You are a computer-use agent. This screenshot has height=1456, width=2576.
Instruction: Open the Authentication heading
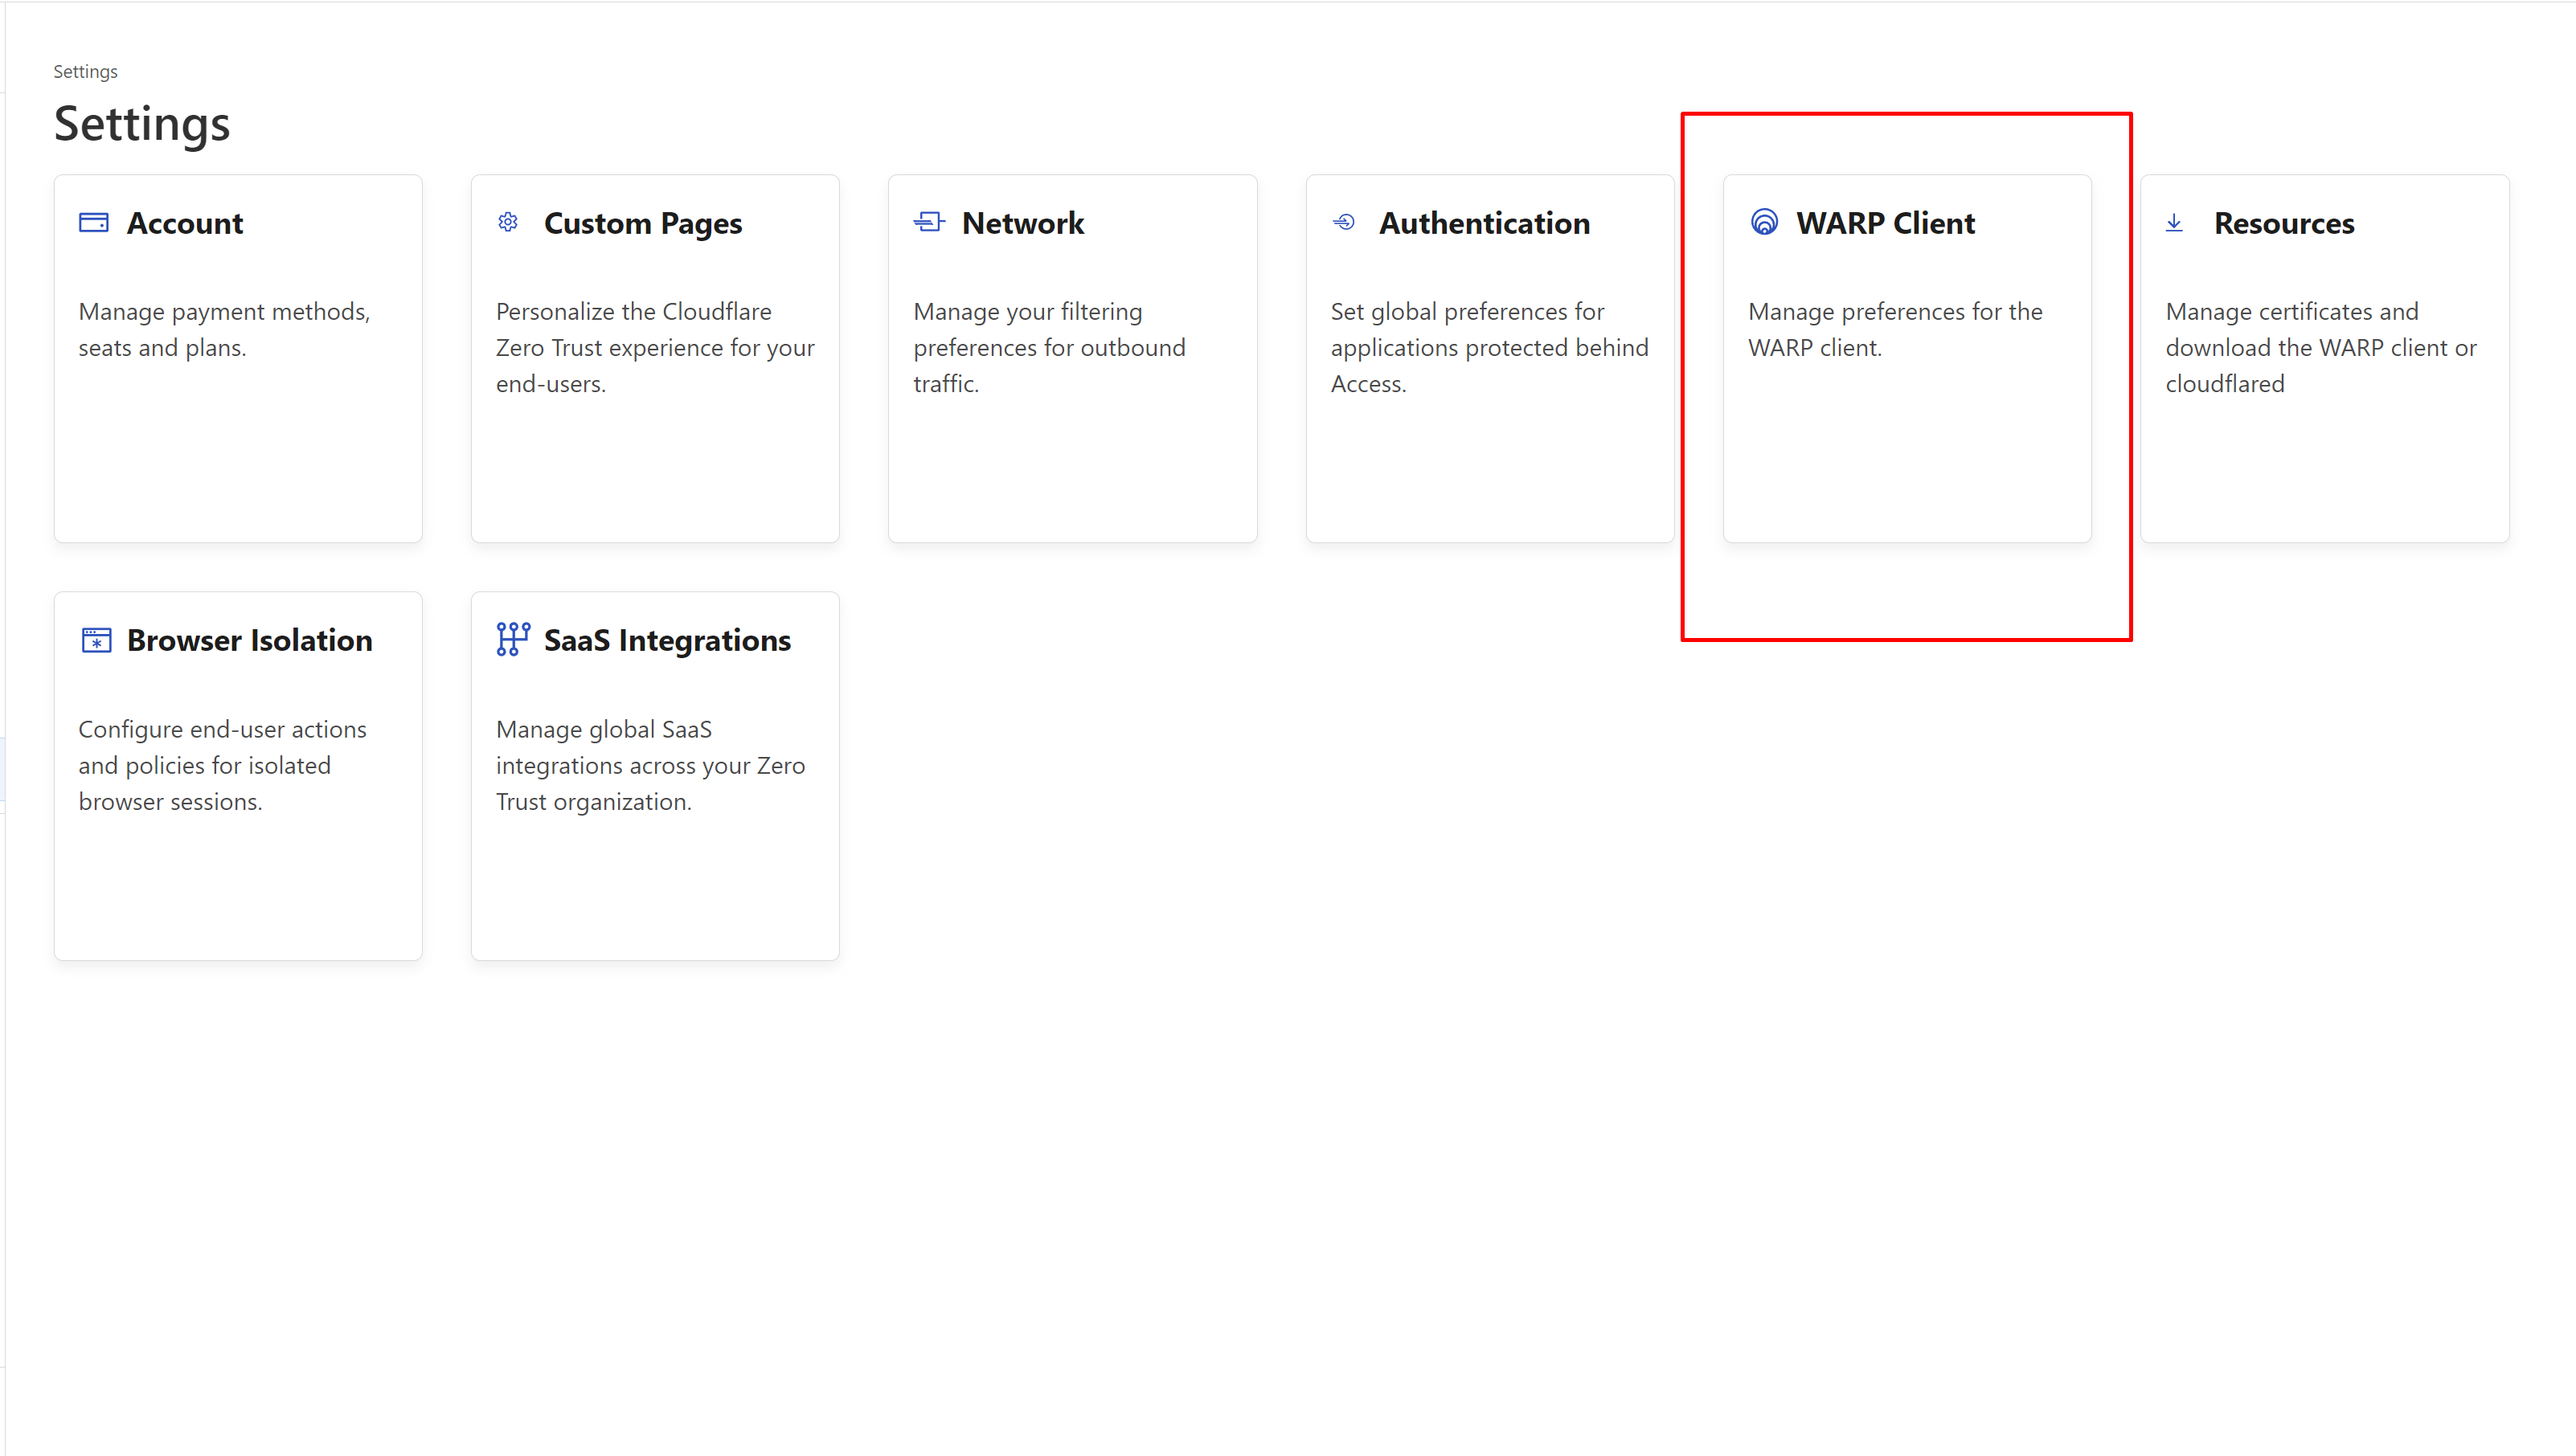click(x=1485, y=223)
